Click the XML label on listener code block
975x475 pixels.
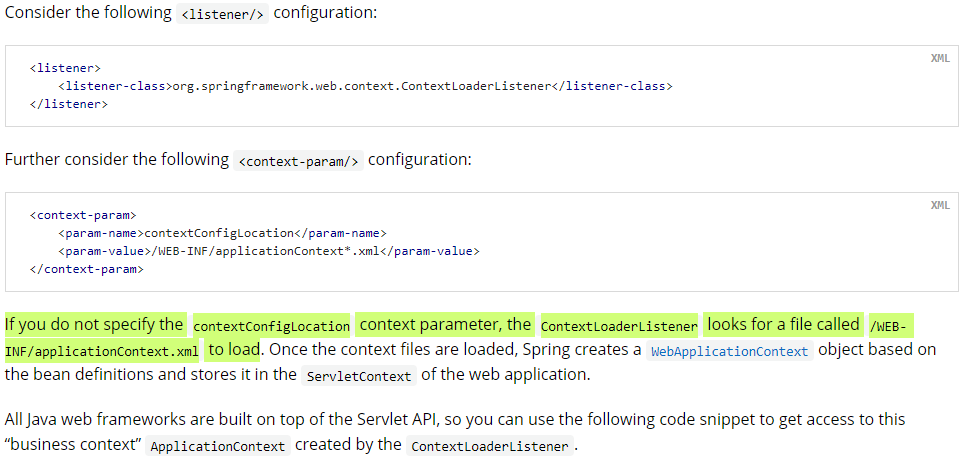tap(940, 58)
